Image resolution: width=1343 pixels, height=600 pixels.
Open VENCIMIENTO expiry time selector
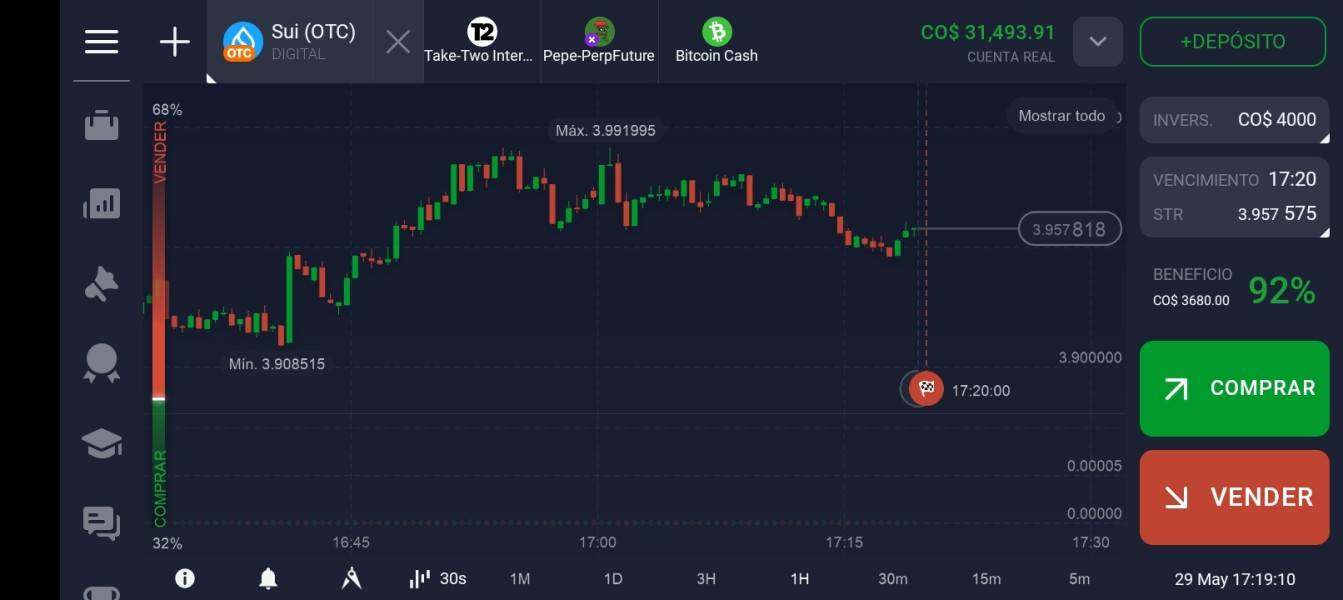pyautogui.click(x=1235, y=197)
